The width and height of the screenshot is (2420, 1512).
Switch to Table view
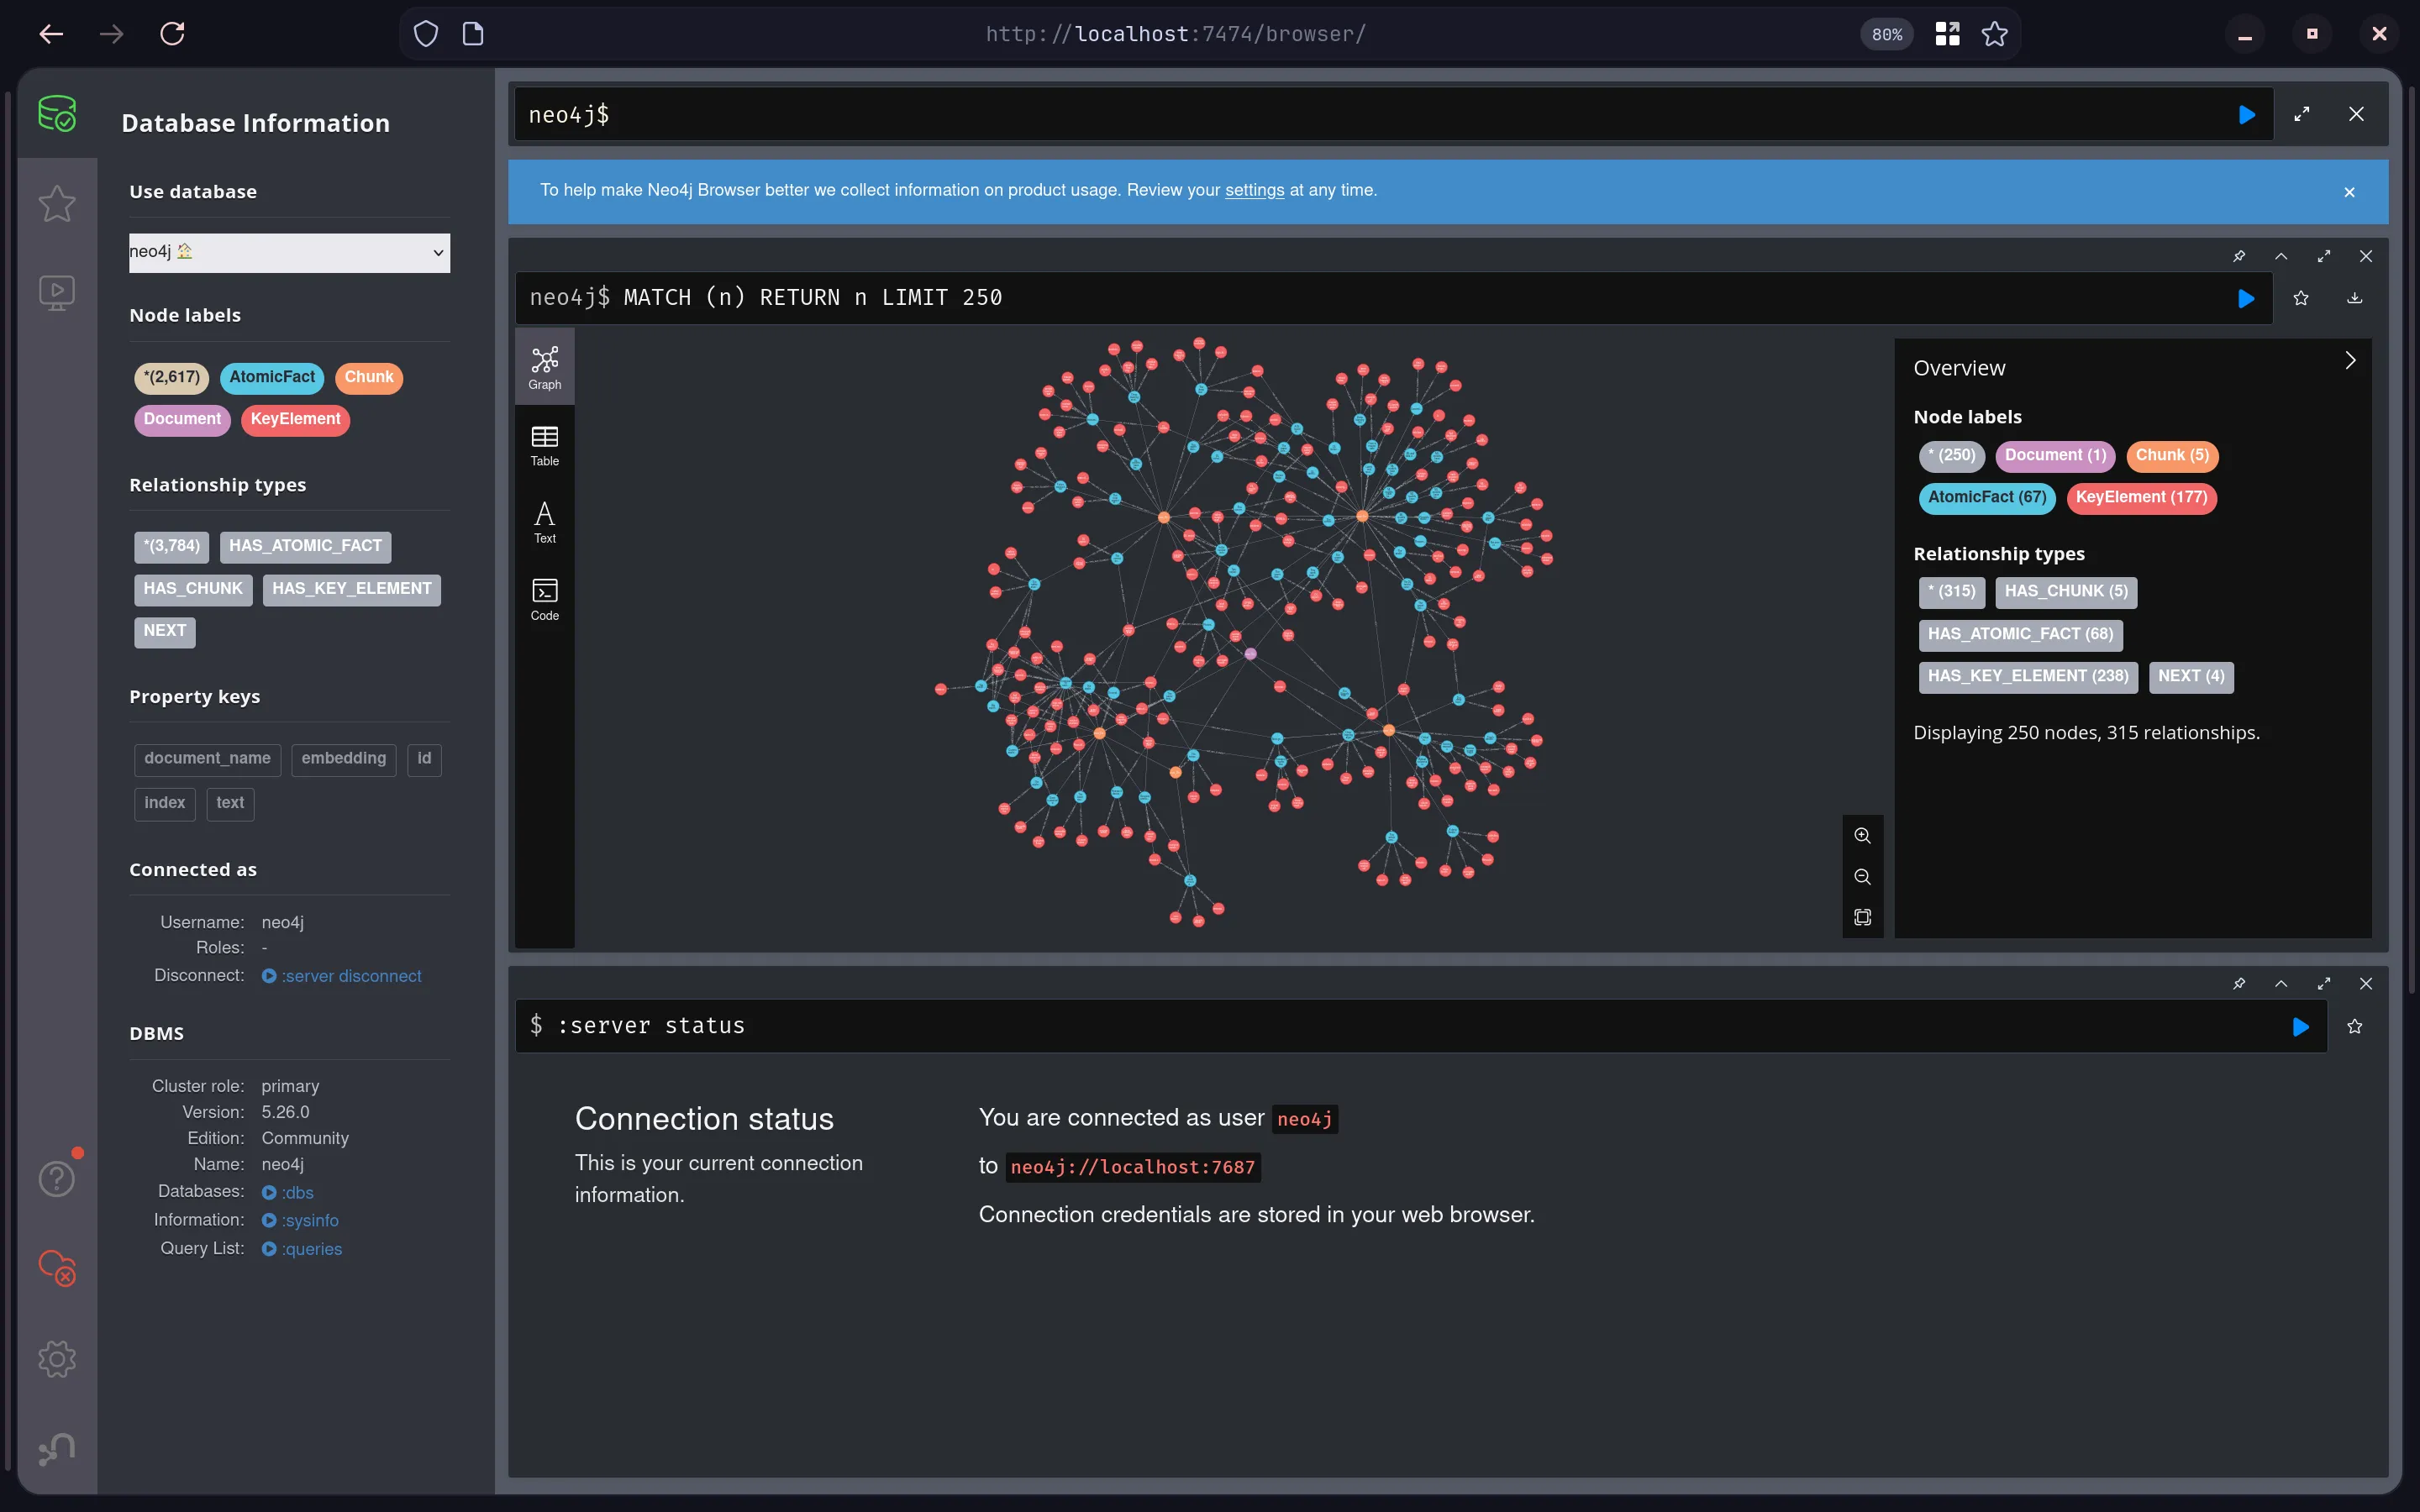[x=544, y=445]
